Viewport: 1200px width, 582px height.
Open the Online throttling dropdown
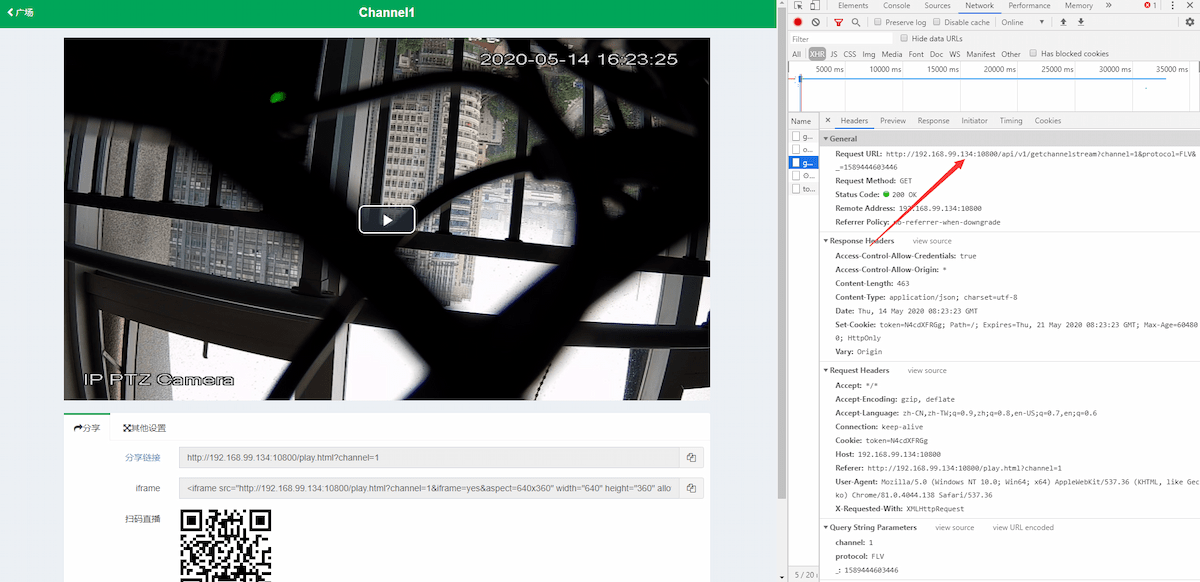[x=1022, y=22]
